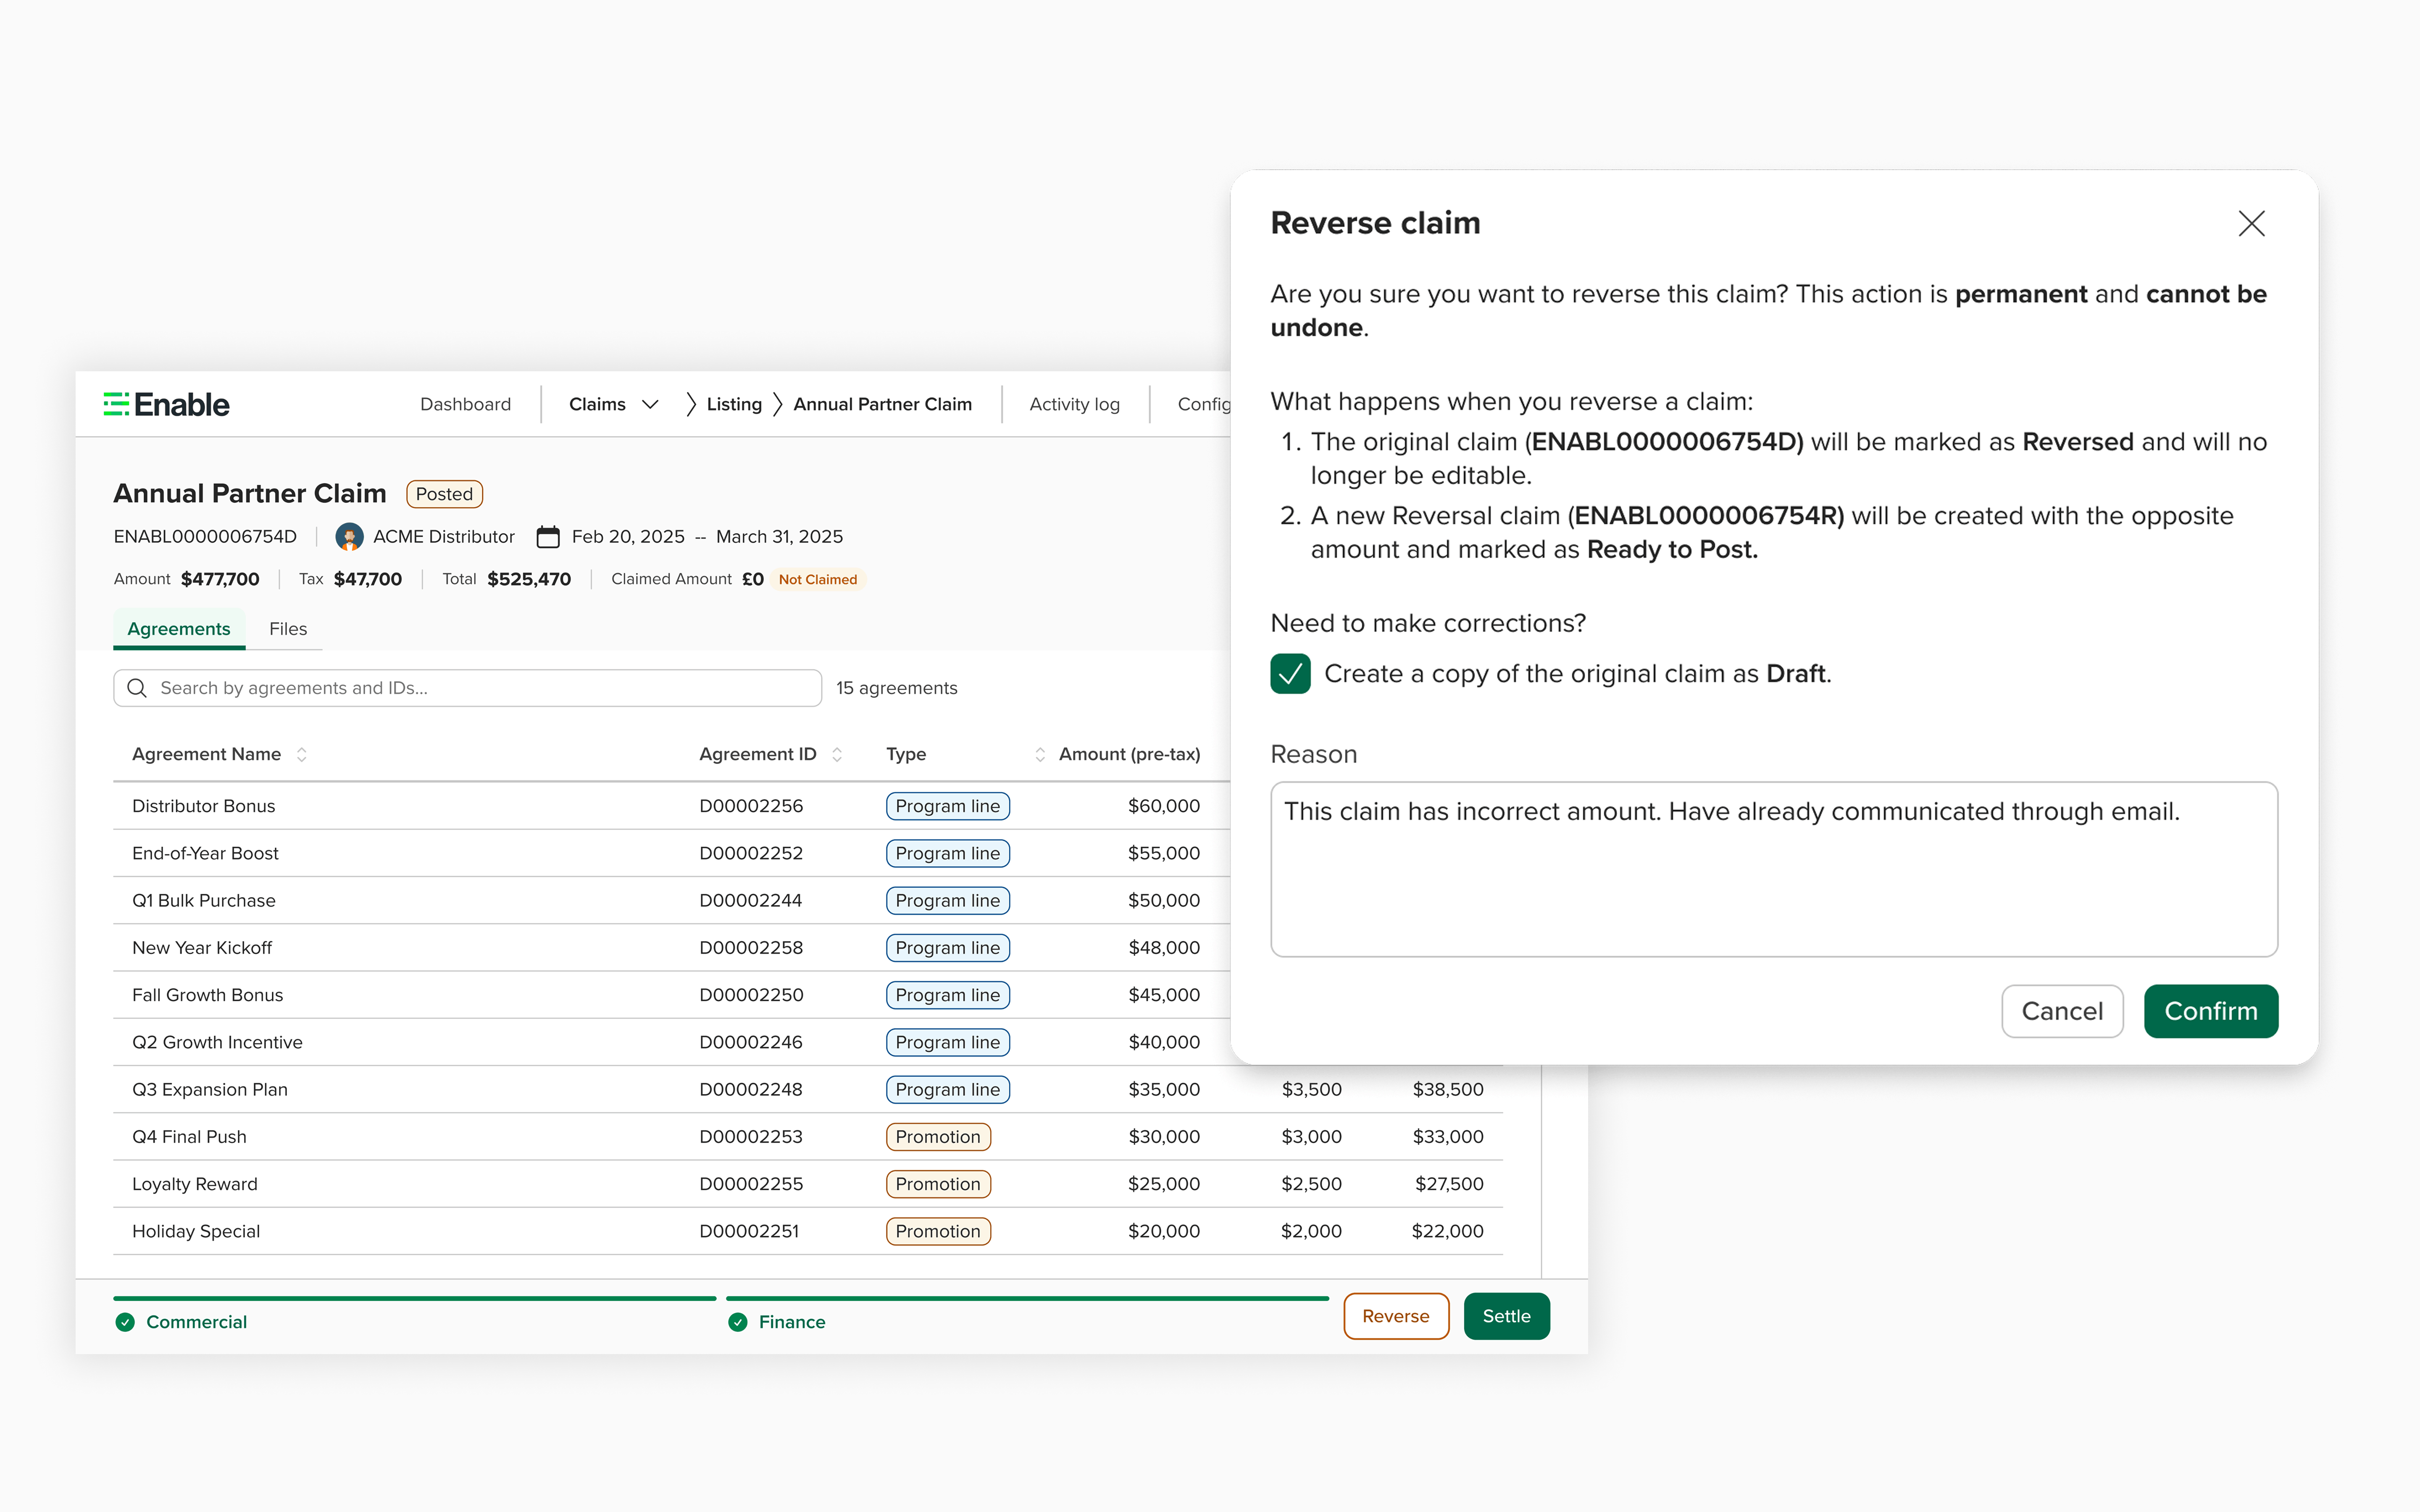Click agreement ID D00002253
The height and width of the screenshot is (1512, 2420).
[751, 1136]
